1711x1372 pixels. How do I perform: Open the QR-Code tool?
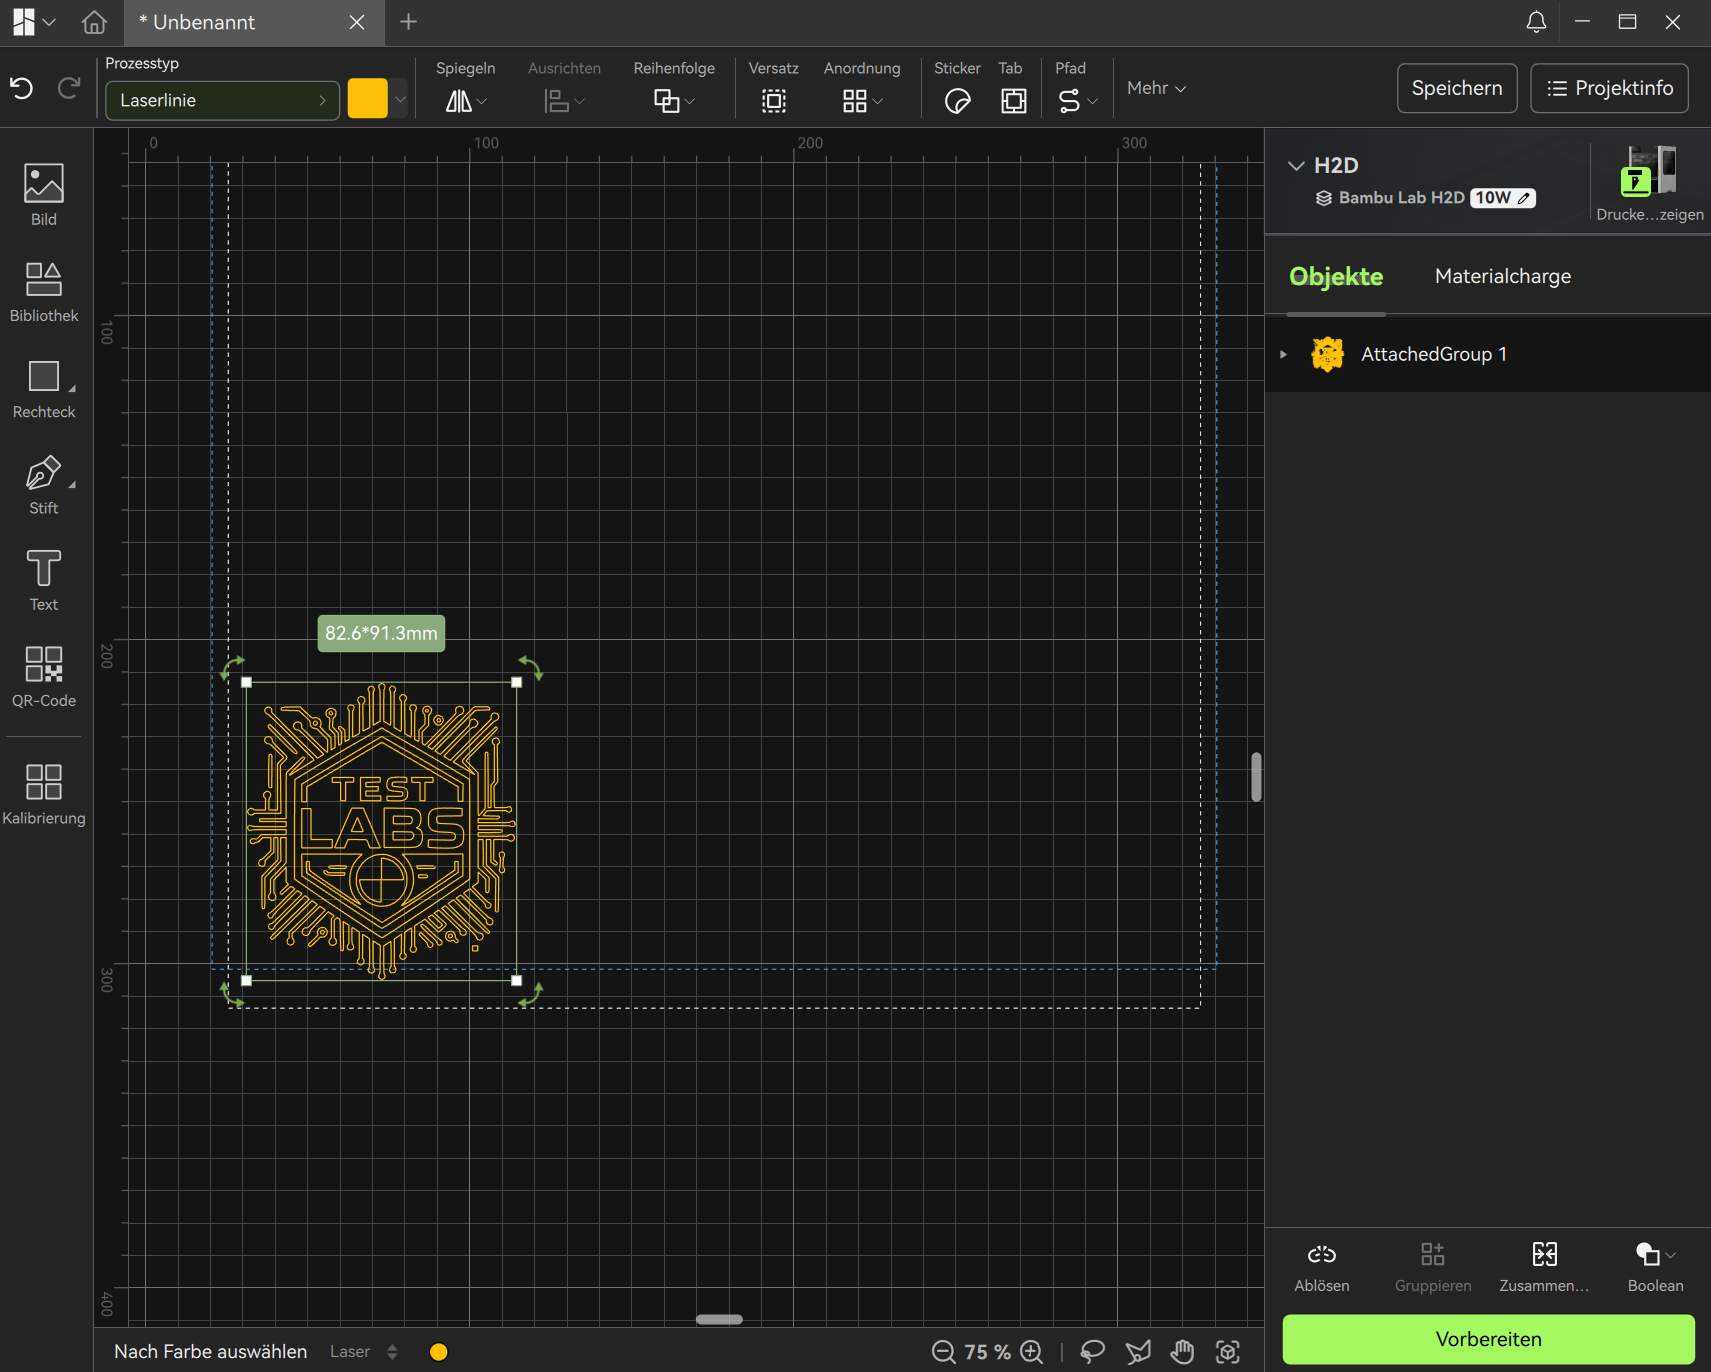44,676
